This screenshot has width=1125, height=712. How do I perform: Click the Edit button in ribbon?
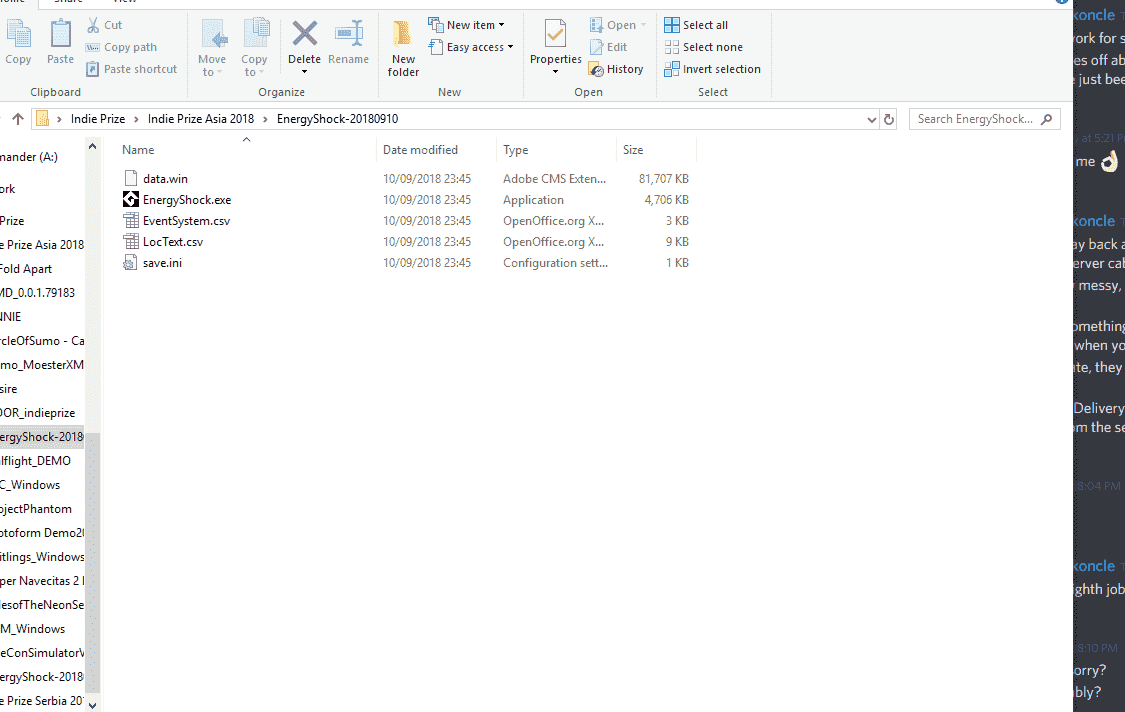(608, 47)
